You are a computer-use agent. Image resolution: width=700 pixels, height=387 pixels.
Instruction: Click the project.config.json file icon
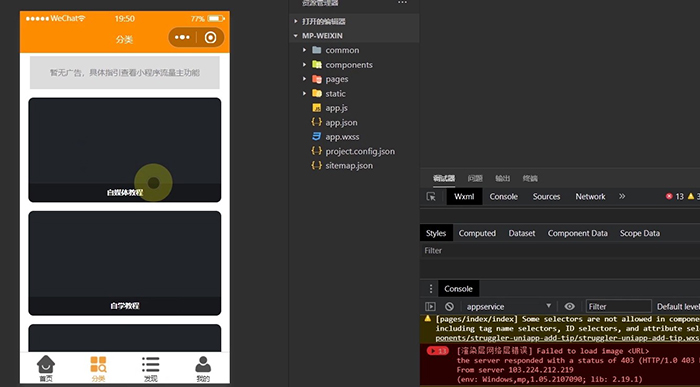(x=317, y=151)
